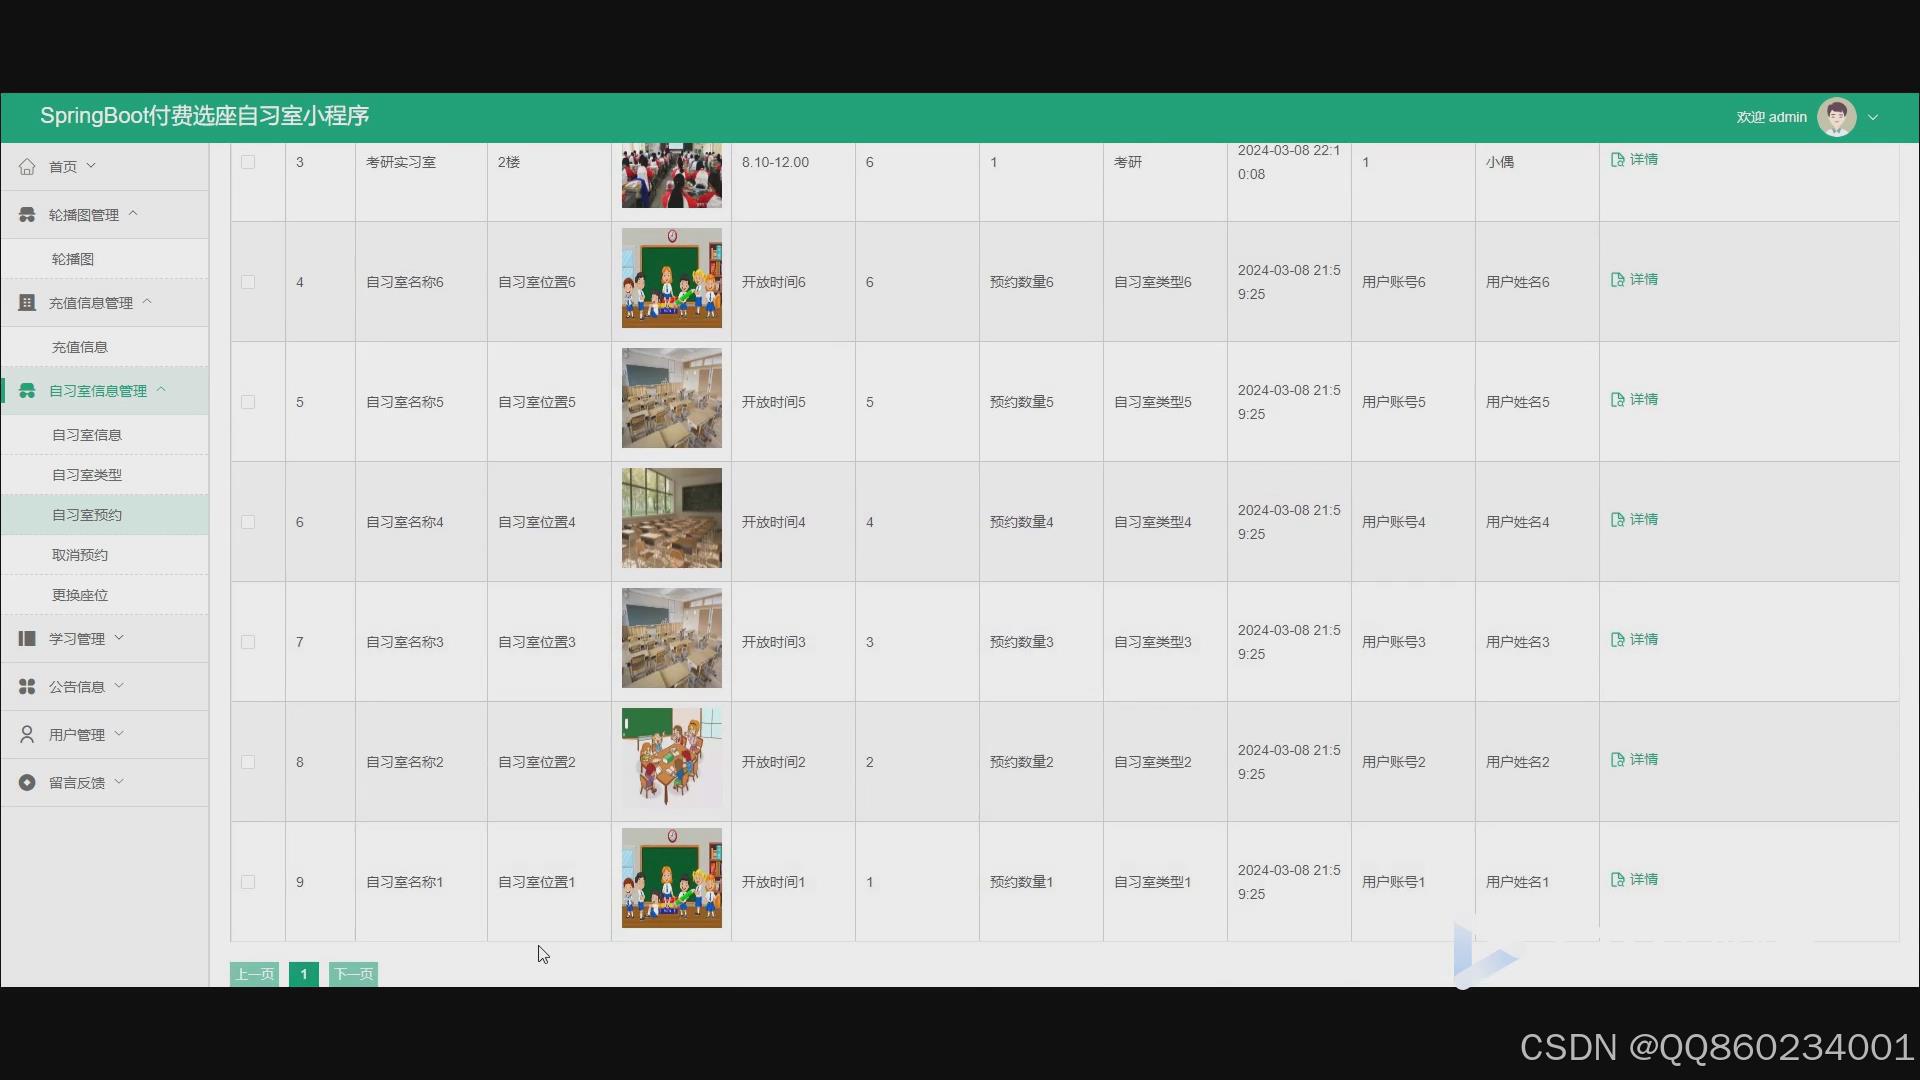Click detail icon in 自习室名称6 row
Screen dimensions: 1920x1080
tap(1617, 280)
